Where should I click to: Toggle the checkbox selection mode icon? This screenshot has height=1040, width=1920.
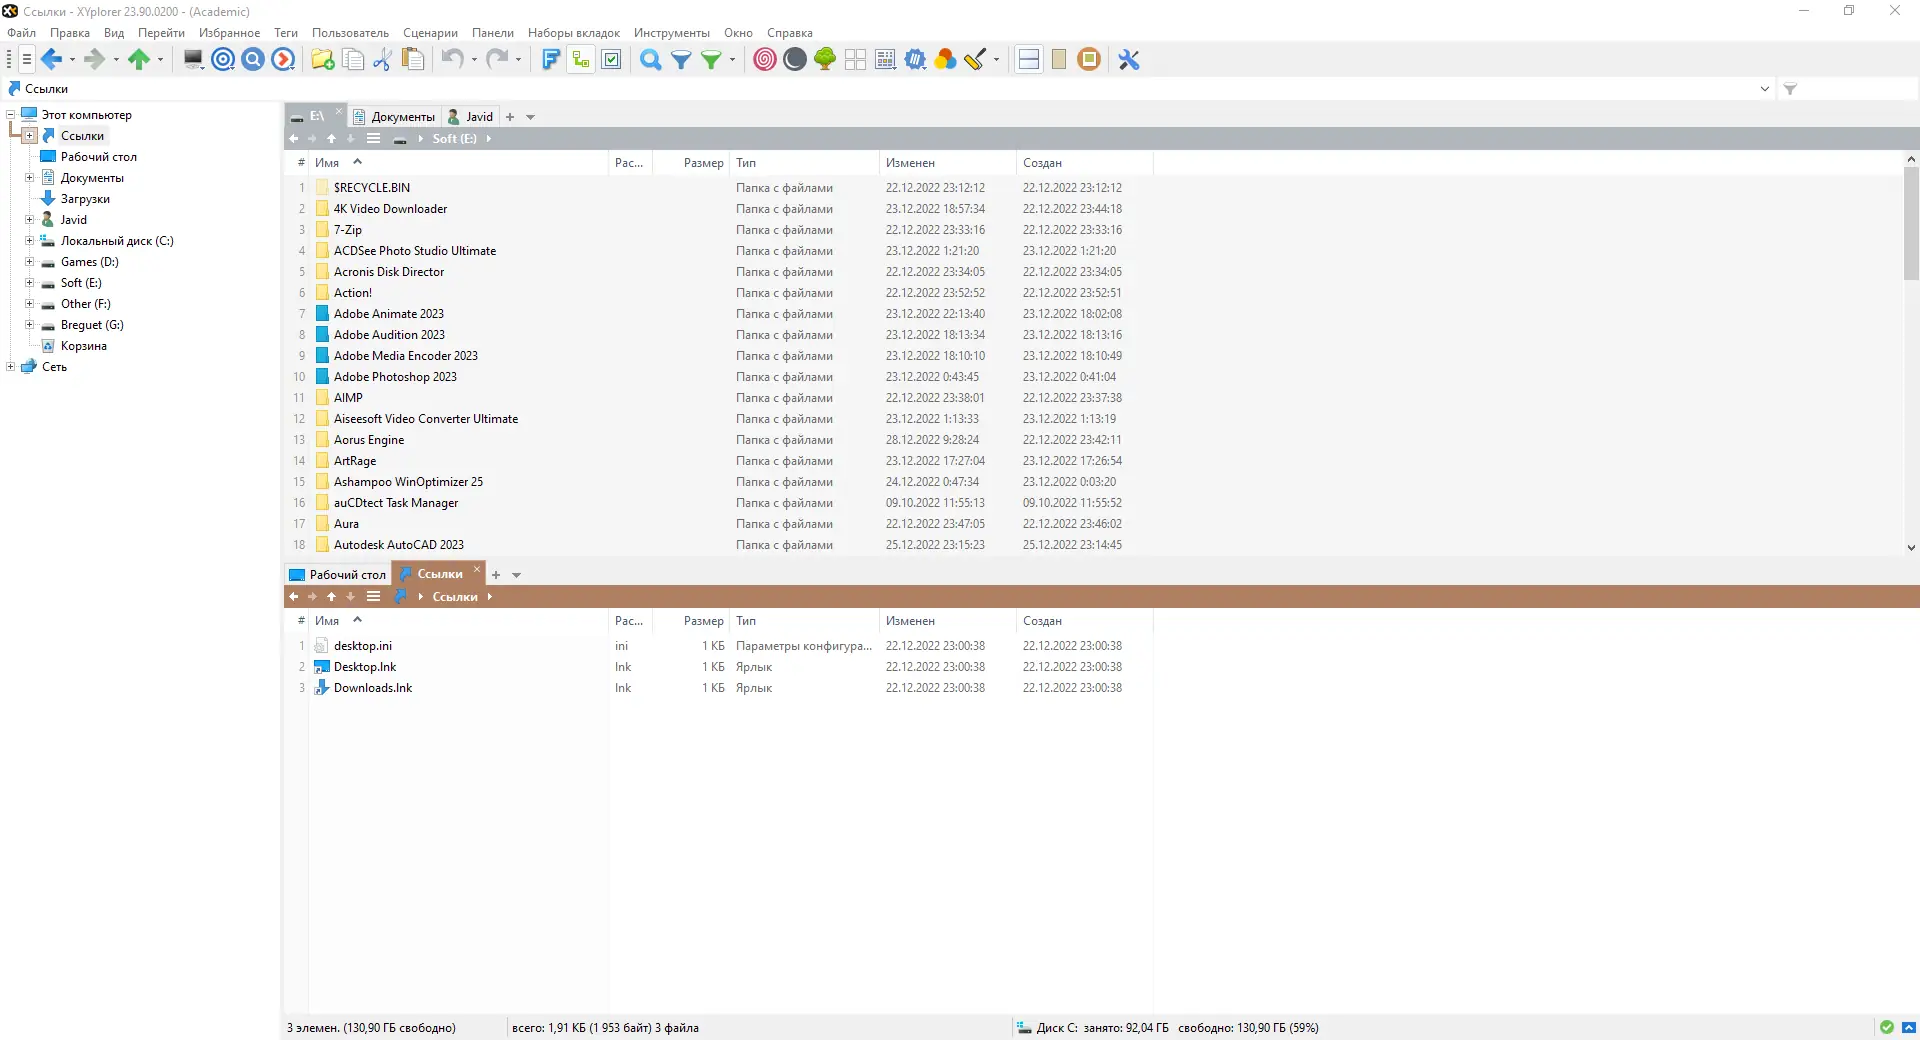pyautogui.click(x=611, y=59)
